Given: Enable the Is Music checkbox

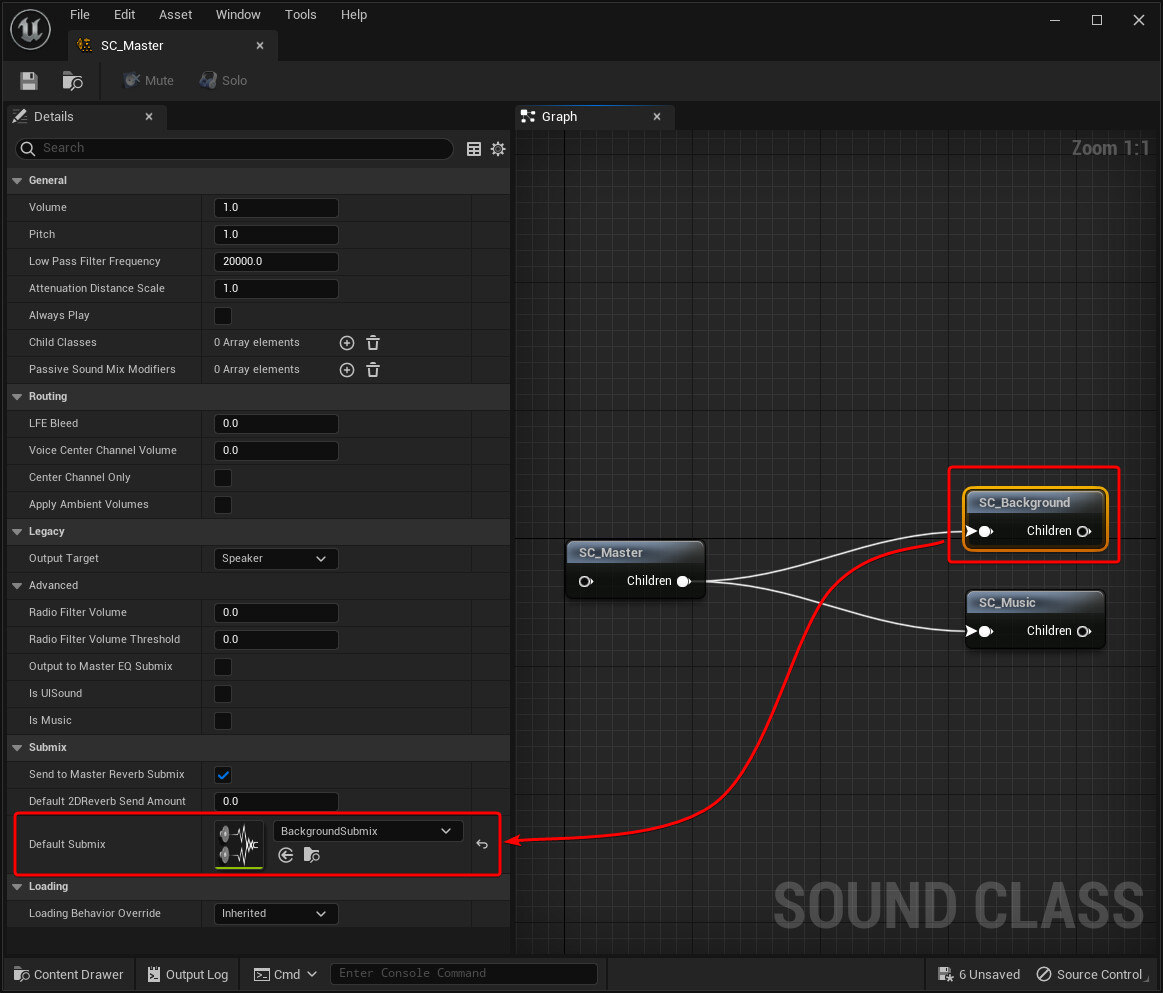Looking at the screenshot, I should point(222,720).
